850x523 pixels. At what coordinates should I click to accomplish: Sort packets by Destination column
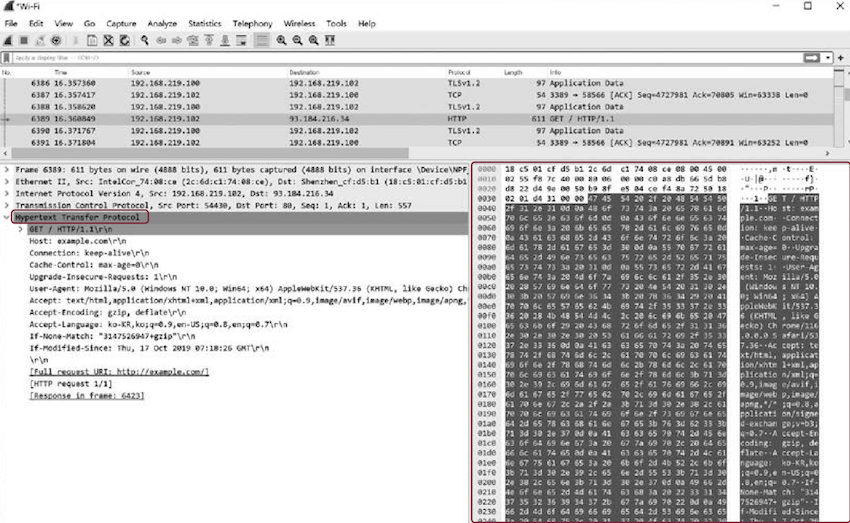tap(304, 72)
